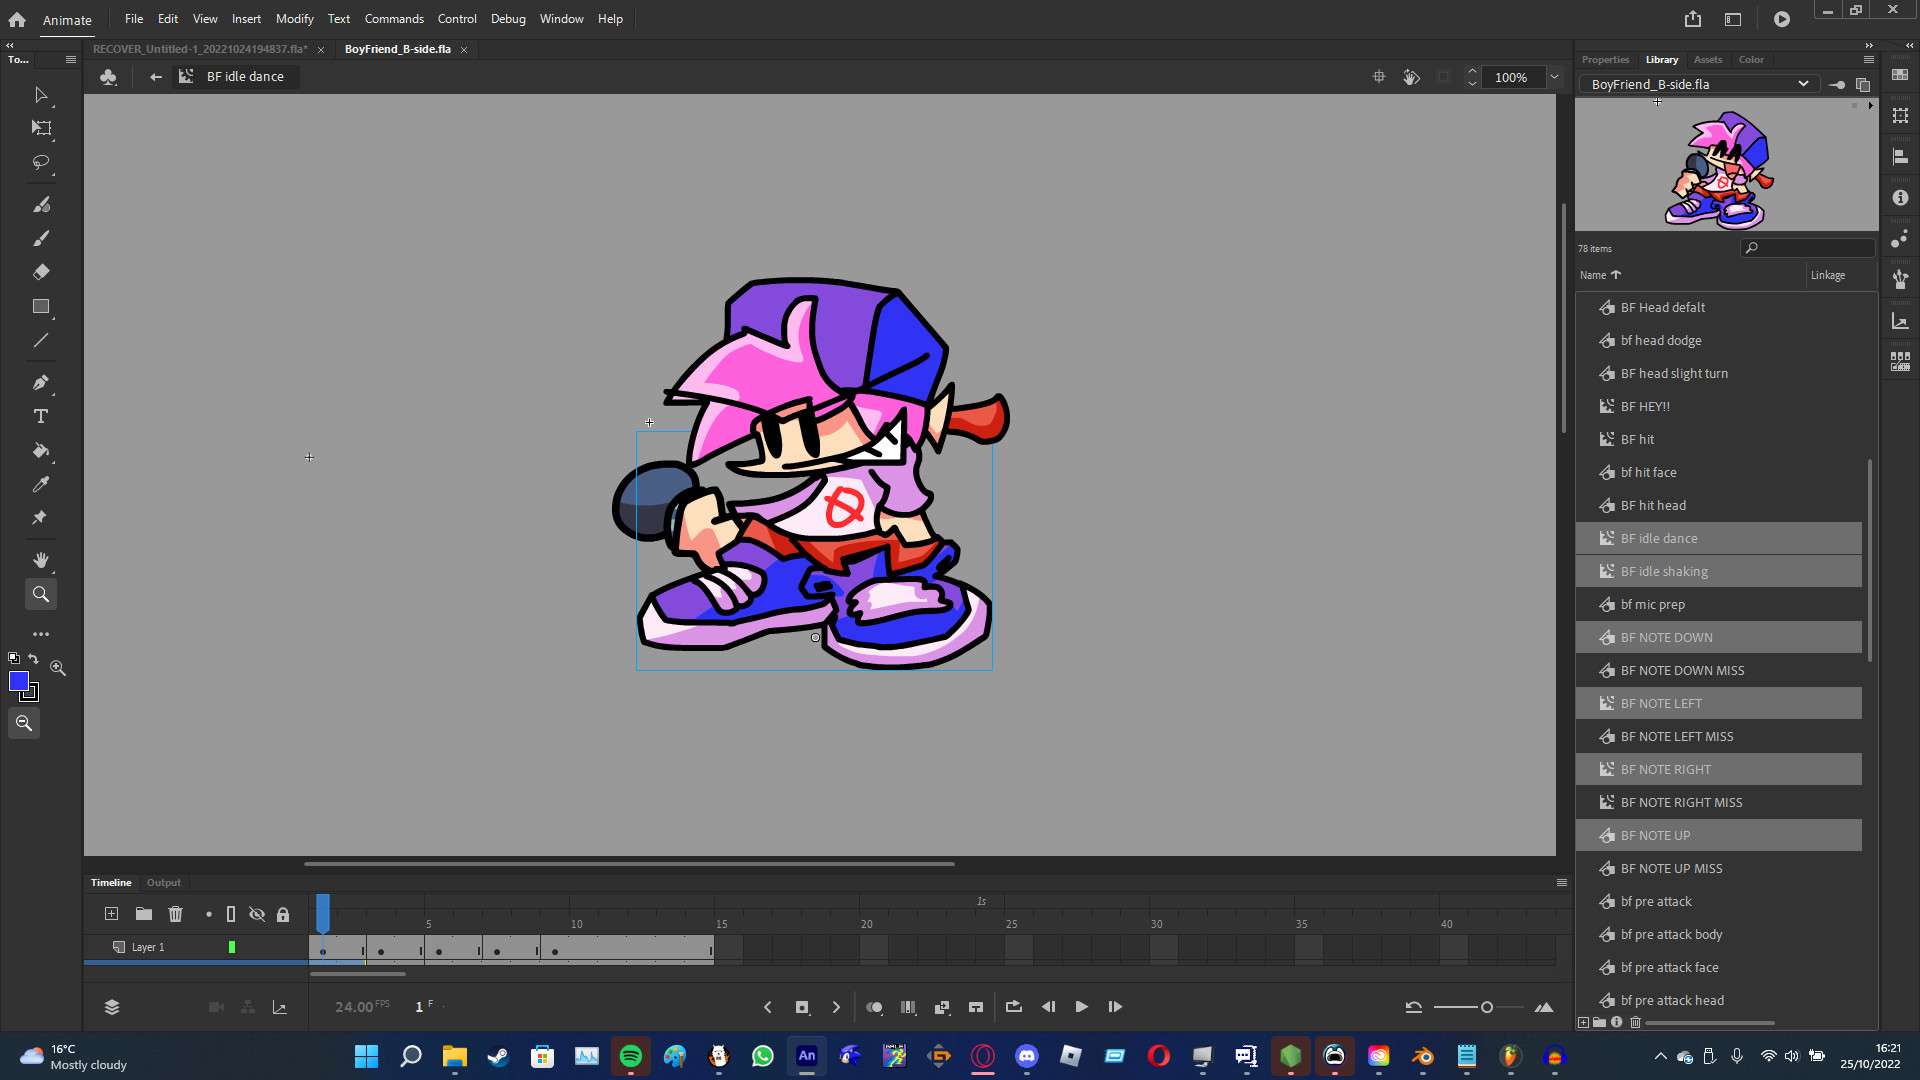The width and height of the screenshot is (1920, 1080).
Task: Expand the collapsed Tools panel arrows
Action: tap(10, 45)
